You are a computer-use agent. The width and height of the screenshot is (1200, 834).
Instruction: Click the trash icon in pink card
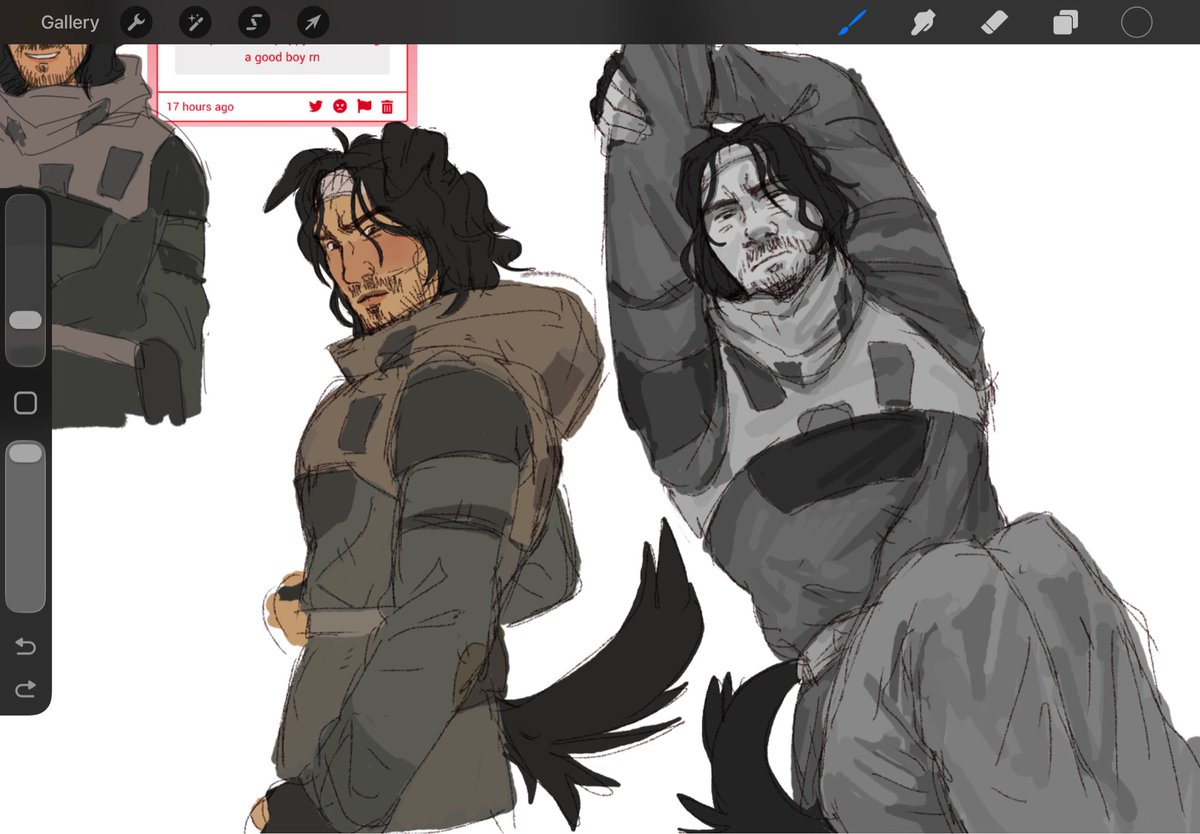[387, 106]
